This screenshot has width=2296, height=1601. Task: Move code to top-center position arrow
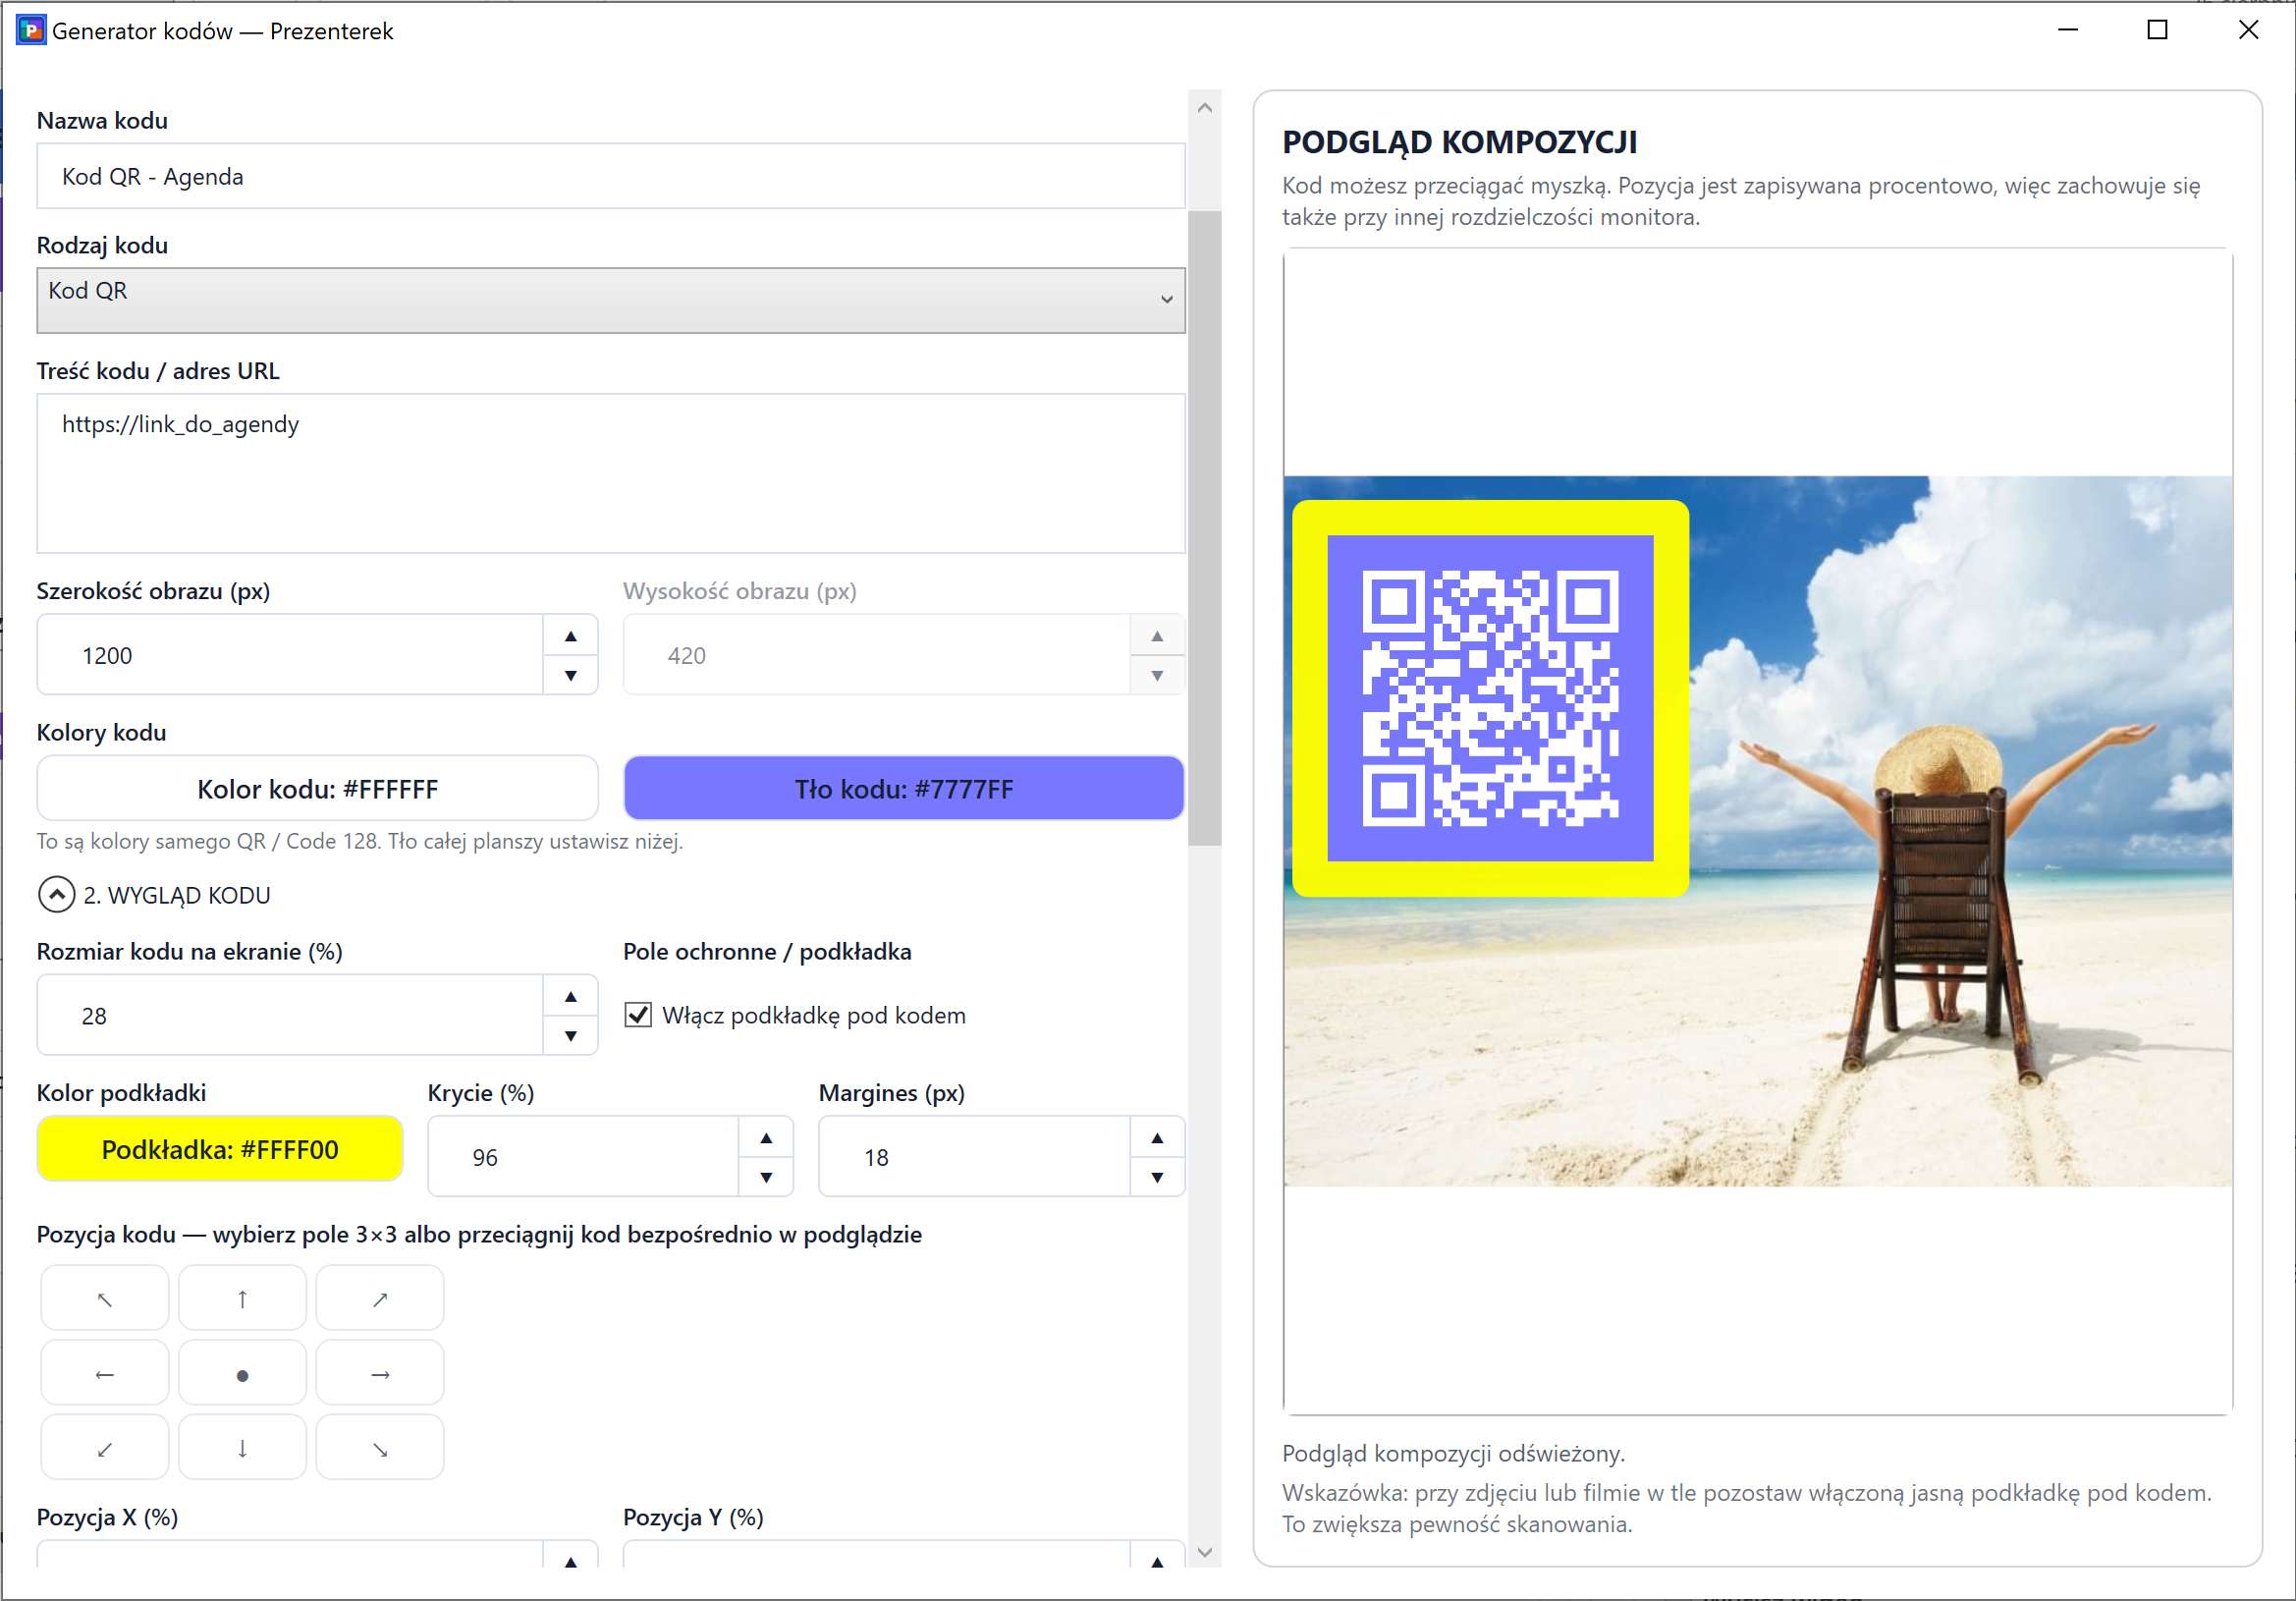coord(242,1299)
